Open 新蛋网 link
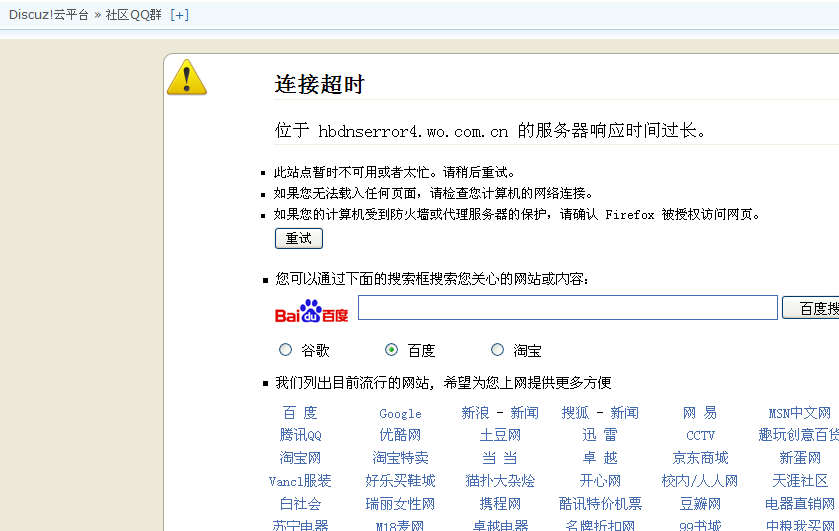Image resolution: width=839 pixels, height=531 pixels. [x=799, y=458]
